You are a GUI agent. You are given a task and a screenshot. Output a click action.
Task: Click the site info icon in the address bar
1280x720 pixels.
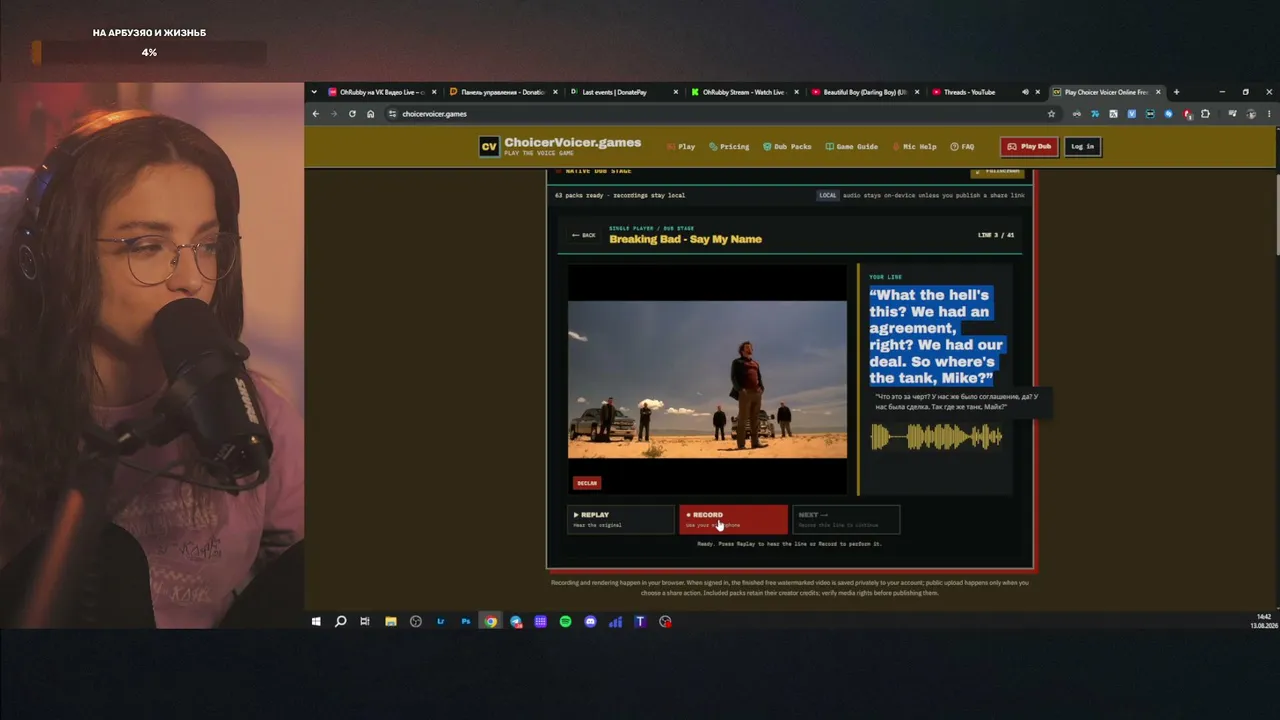(x=392, y=114)
